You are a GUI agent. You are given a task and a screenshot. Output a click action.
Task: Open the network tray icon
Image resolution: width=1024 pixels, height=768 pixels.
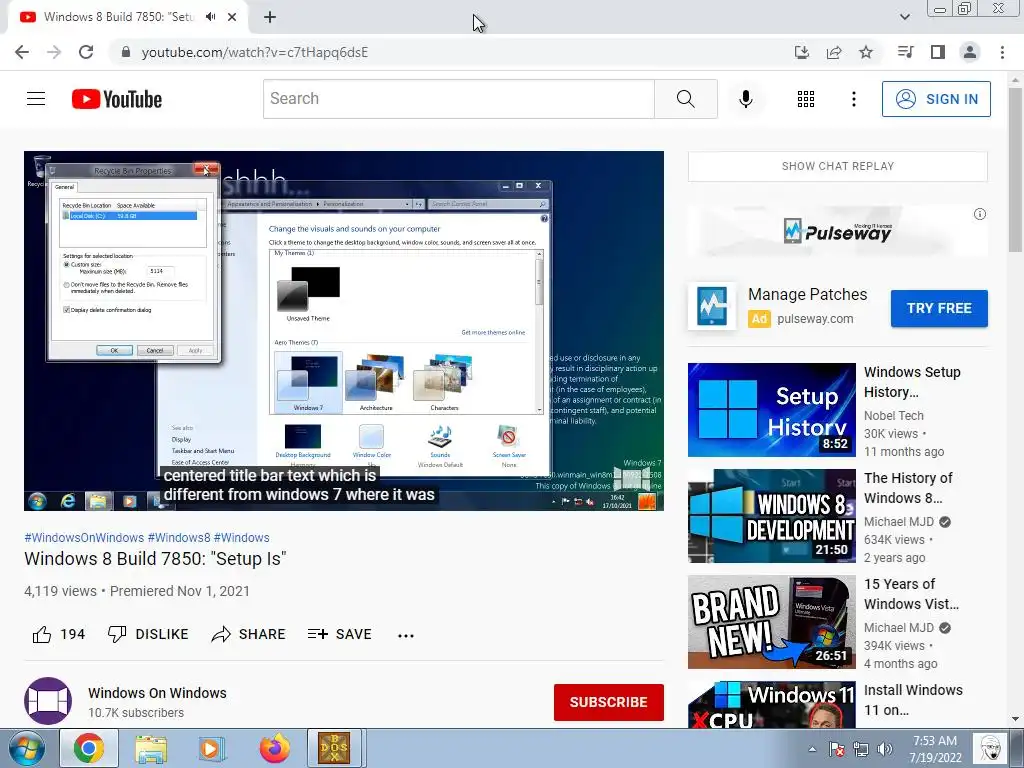[x=861, y=749]
